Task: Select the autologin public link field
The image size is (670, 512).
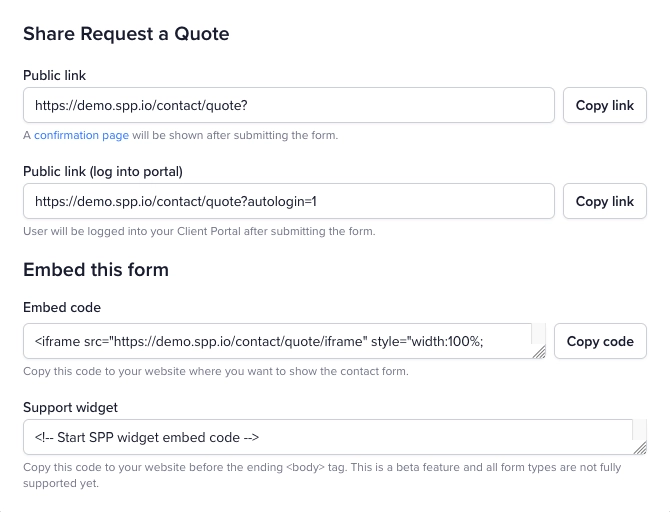Action: (x=289, y=201)
